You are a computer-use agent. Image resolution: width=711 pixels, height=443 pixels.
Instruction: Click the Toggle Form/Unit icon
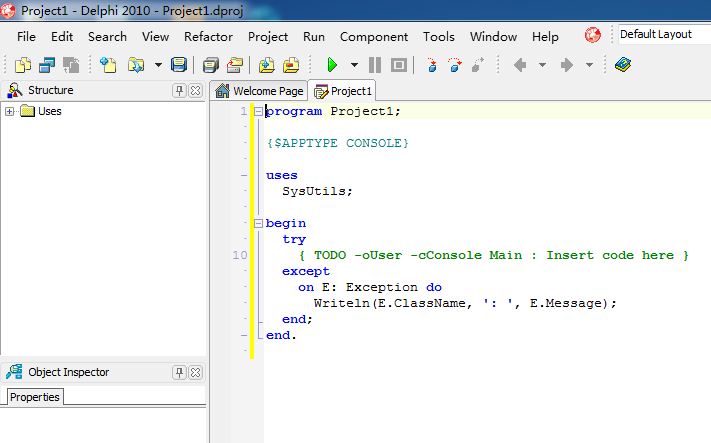pyautogui.click(x=71, y=65)
